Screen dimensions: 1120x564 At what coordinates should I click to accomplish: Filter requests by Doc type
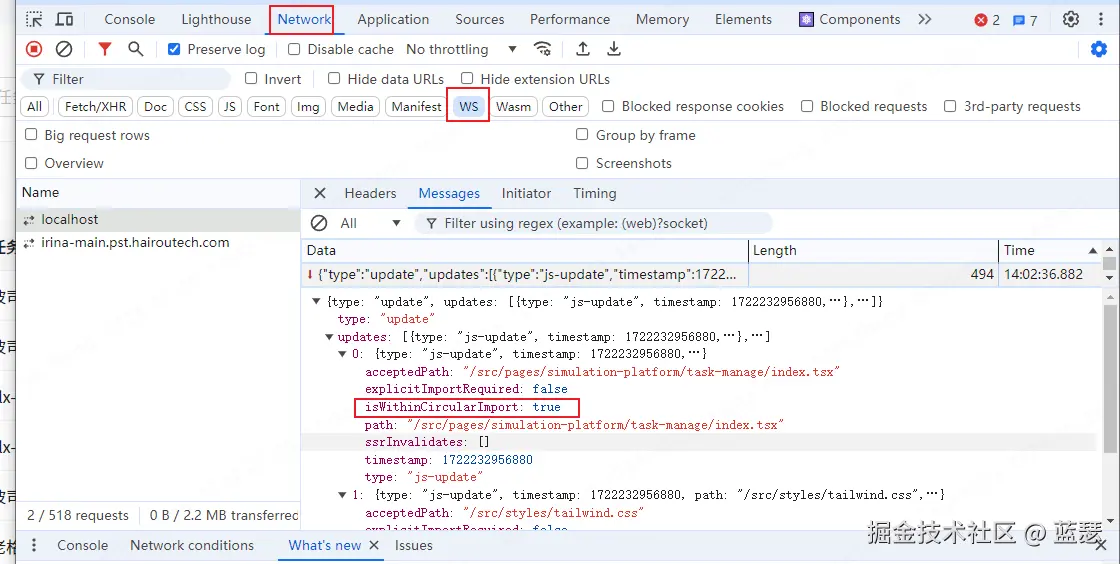155,106
